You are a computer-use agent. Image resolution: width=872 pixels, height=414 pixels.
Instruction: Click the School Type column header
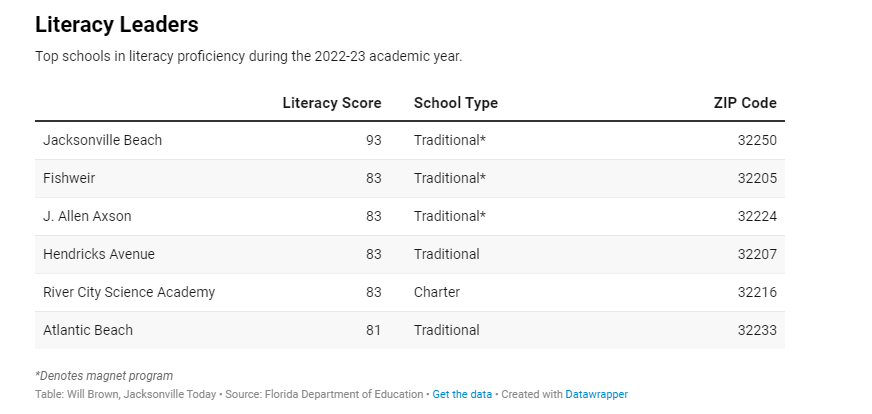coord(455,103)
